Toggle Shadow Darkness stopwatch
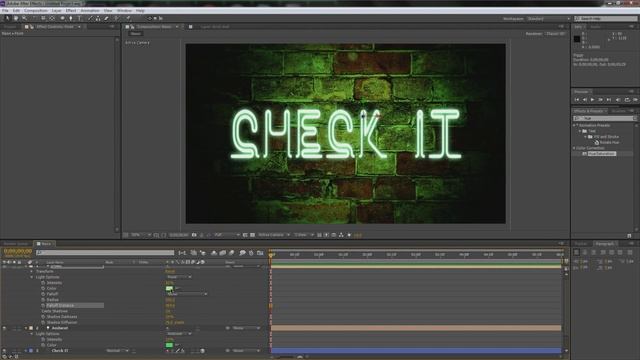This screenshot has width=640, height=360. [43, 317]
